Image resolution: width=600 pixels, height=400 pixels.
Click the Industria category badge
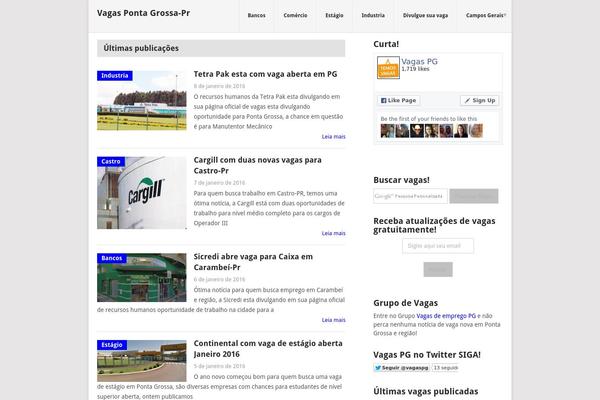point(115,76)
